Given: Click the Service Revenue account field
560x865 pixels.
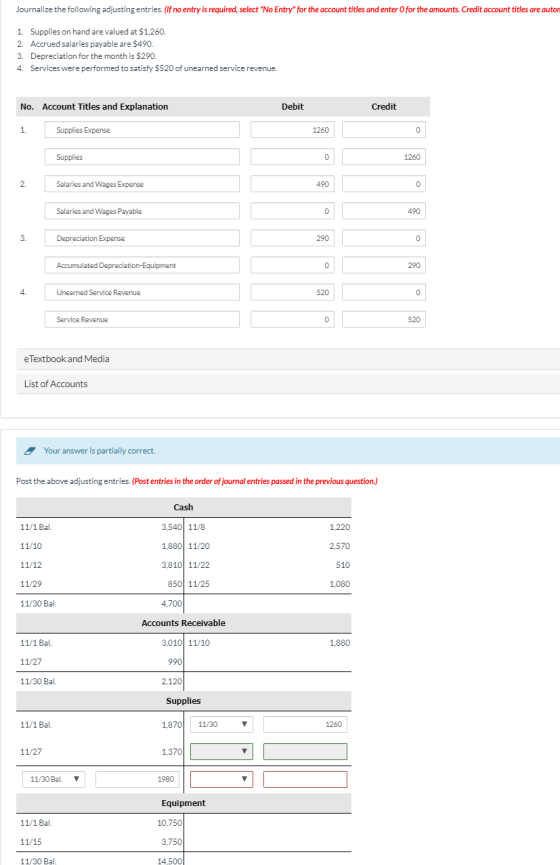Looking at the screenshot, I should point(142,319).
